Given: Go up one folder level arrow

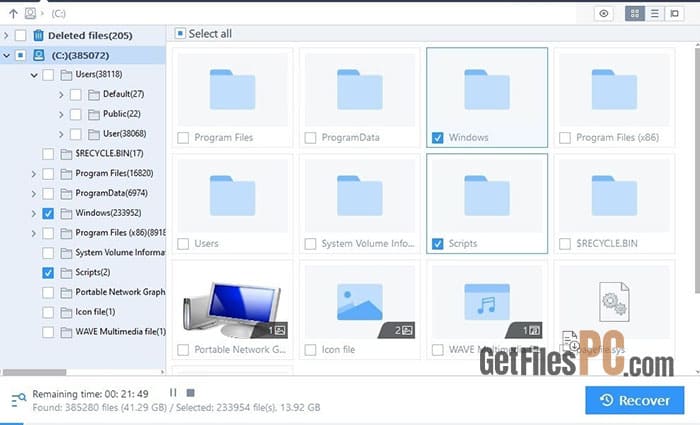Looking at the screenshot, I should click(x=13, y=14).
